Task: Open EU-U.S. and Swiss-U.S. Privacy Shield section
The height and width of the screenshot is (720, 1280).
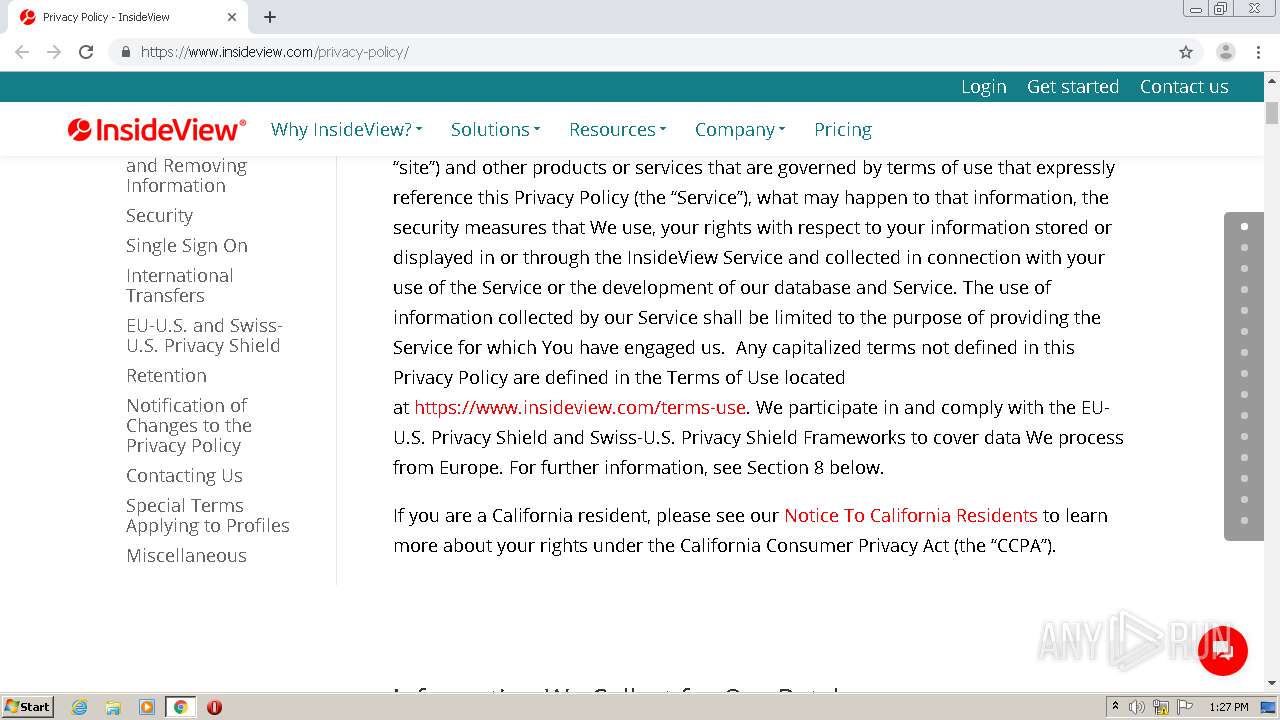Action: pyautogui.click(x=204, y=335)
